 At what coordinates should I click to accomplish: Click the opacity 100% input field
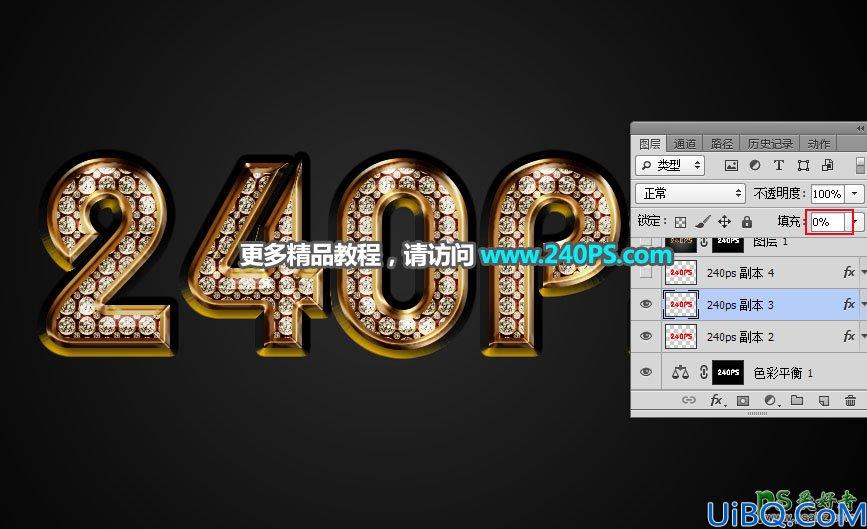(827, 194)
